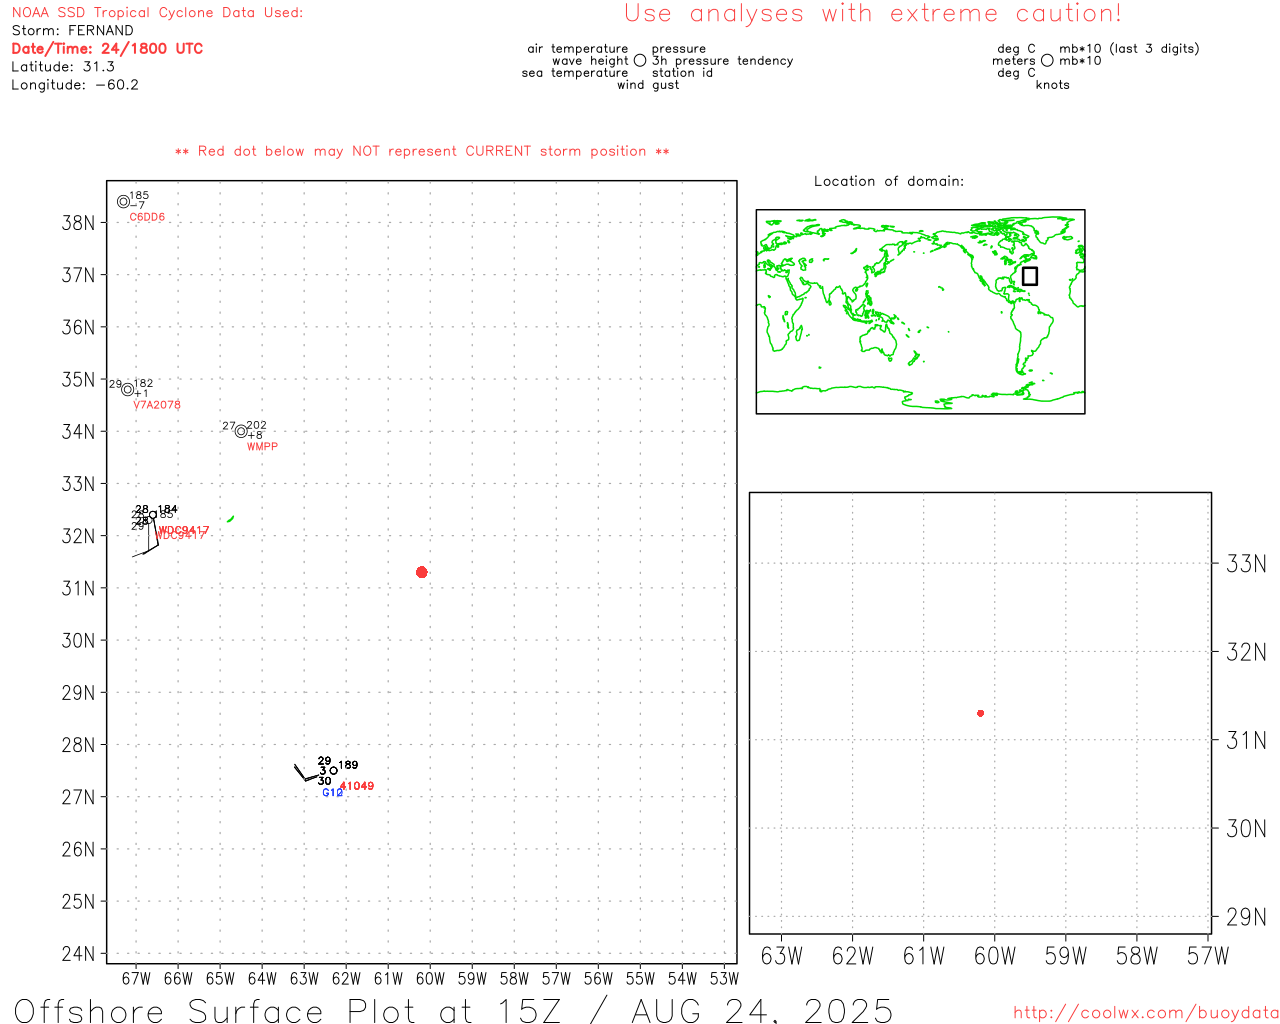Open the coolwx.com/buoydata URL

[1146, 1013]
